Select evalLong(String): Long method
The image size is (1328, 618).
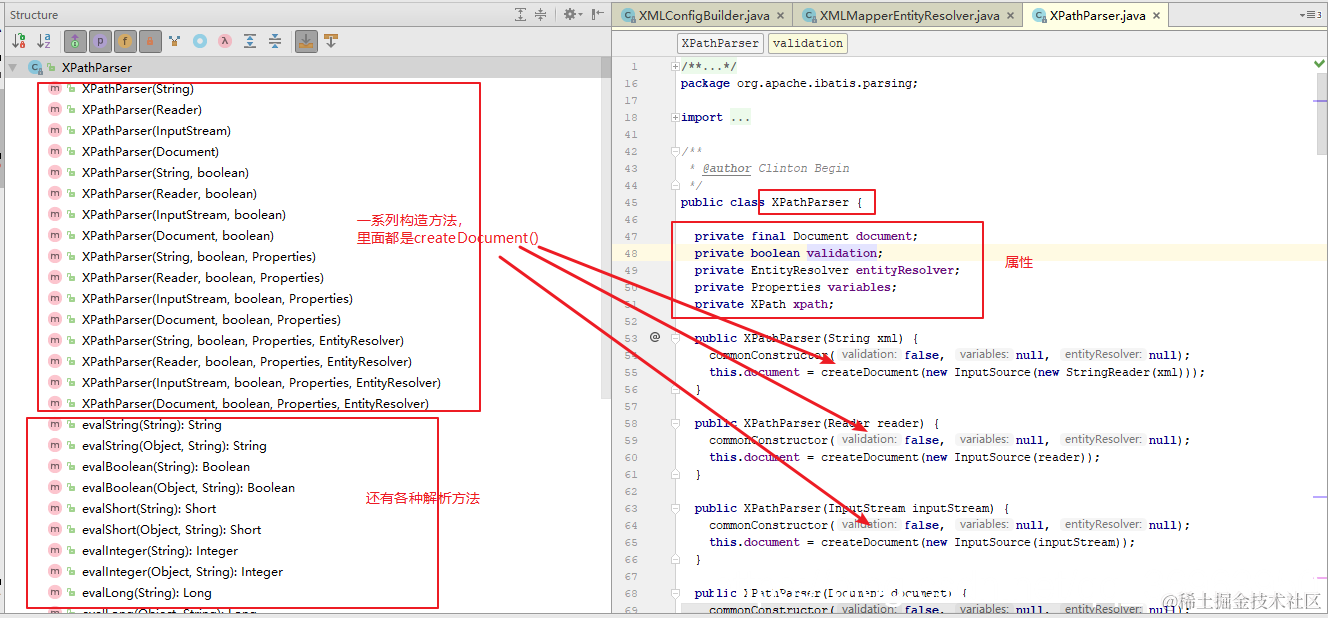[146, 593]
